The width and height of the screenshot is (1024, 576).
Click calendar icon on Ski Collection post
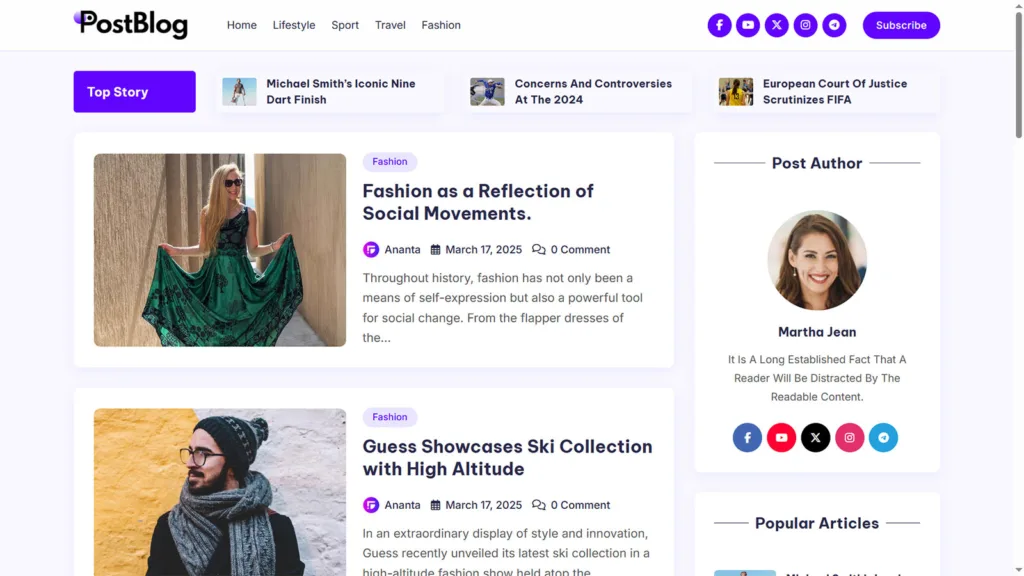436,505
